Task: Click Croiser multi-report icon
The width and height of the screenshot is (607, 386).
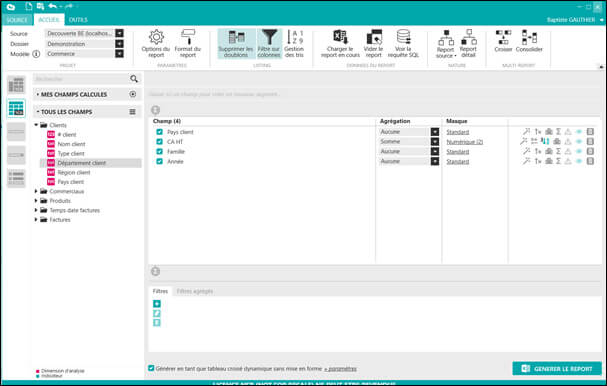Action: point(503,41)
